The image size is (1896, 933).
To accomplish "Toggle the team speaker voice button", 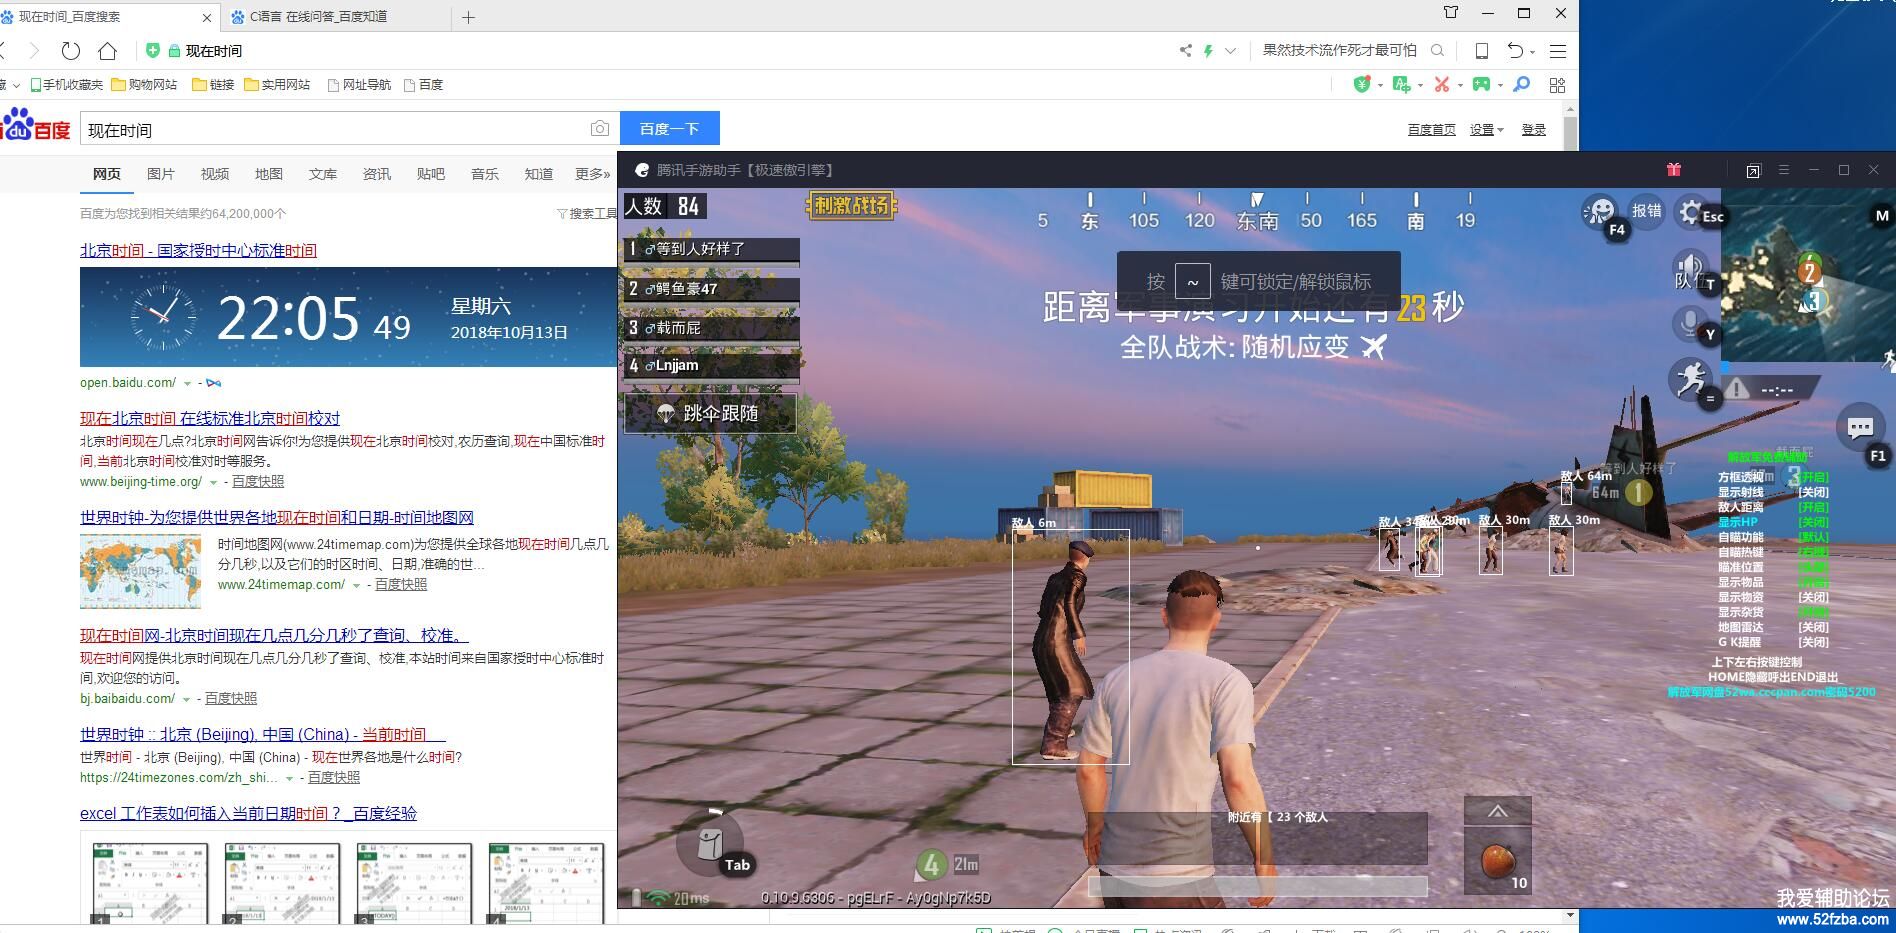I will [x=1689, y=270].
